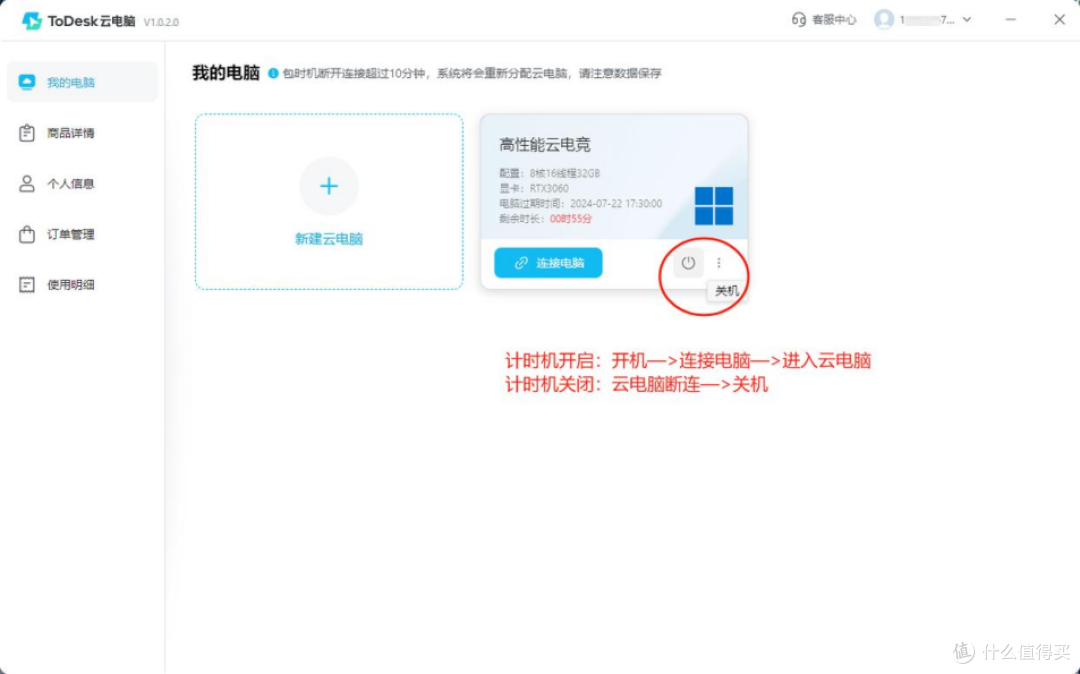
Task: Click the remaining time 00时55分
Action: click(x=570, y=218)
